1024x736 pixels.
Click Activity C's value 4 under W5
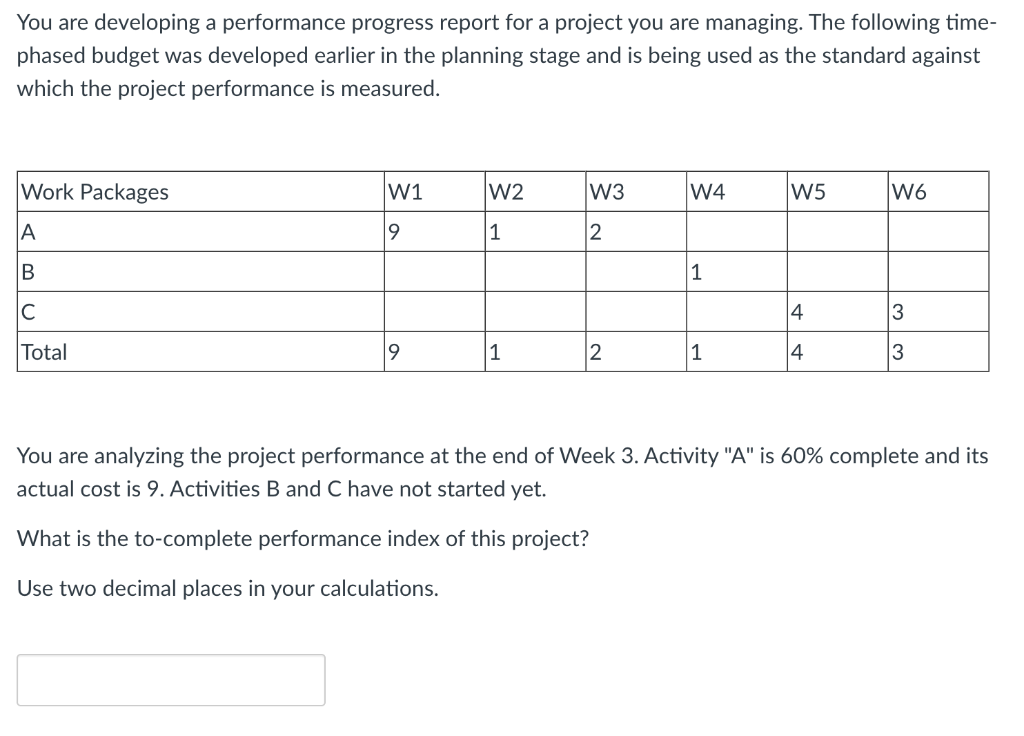(x=794, y=311)
